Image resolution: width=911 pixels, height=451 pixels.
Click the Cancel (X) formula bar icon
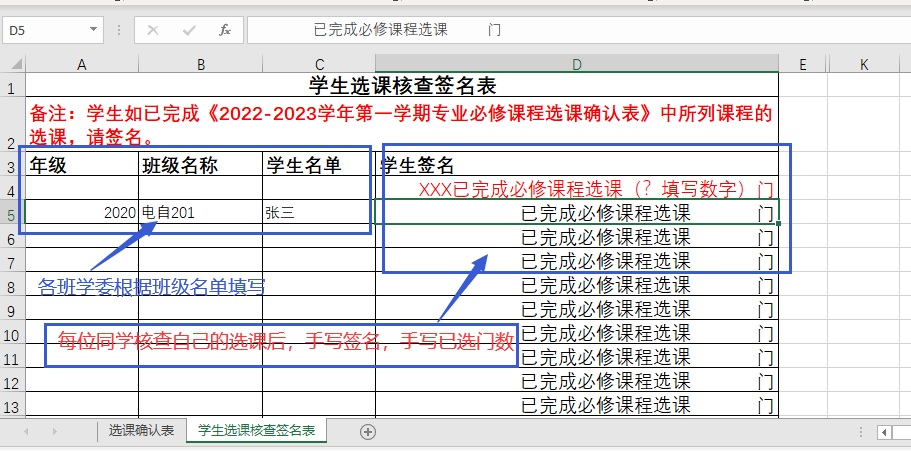(153, 30)
